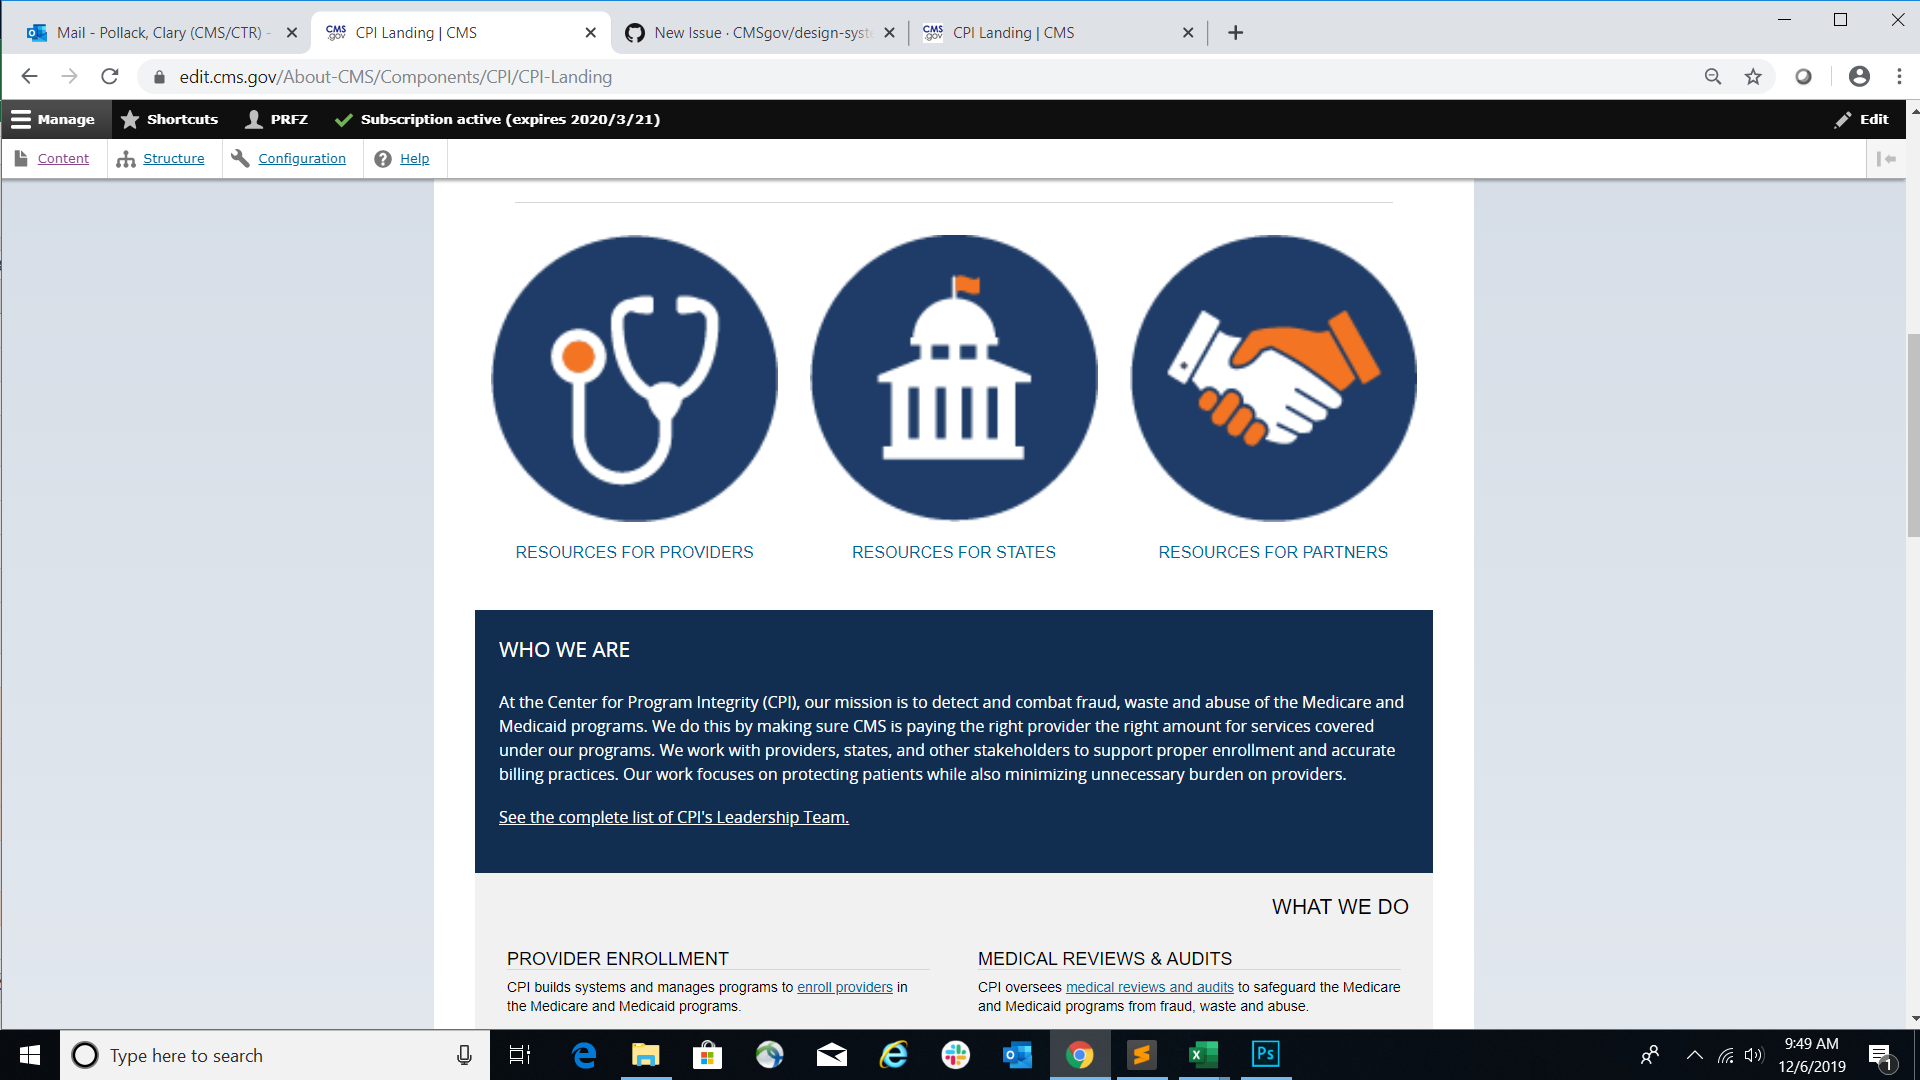
Task: Click the handshake partners resources icon
Action: 1274,378
